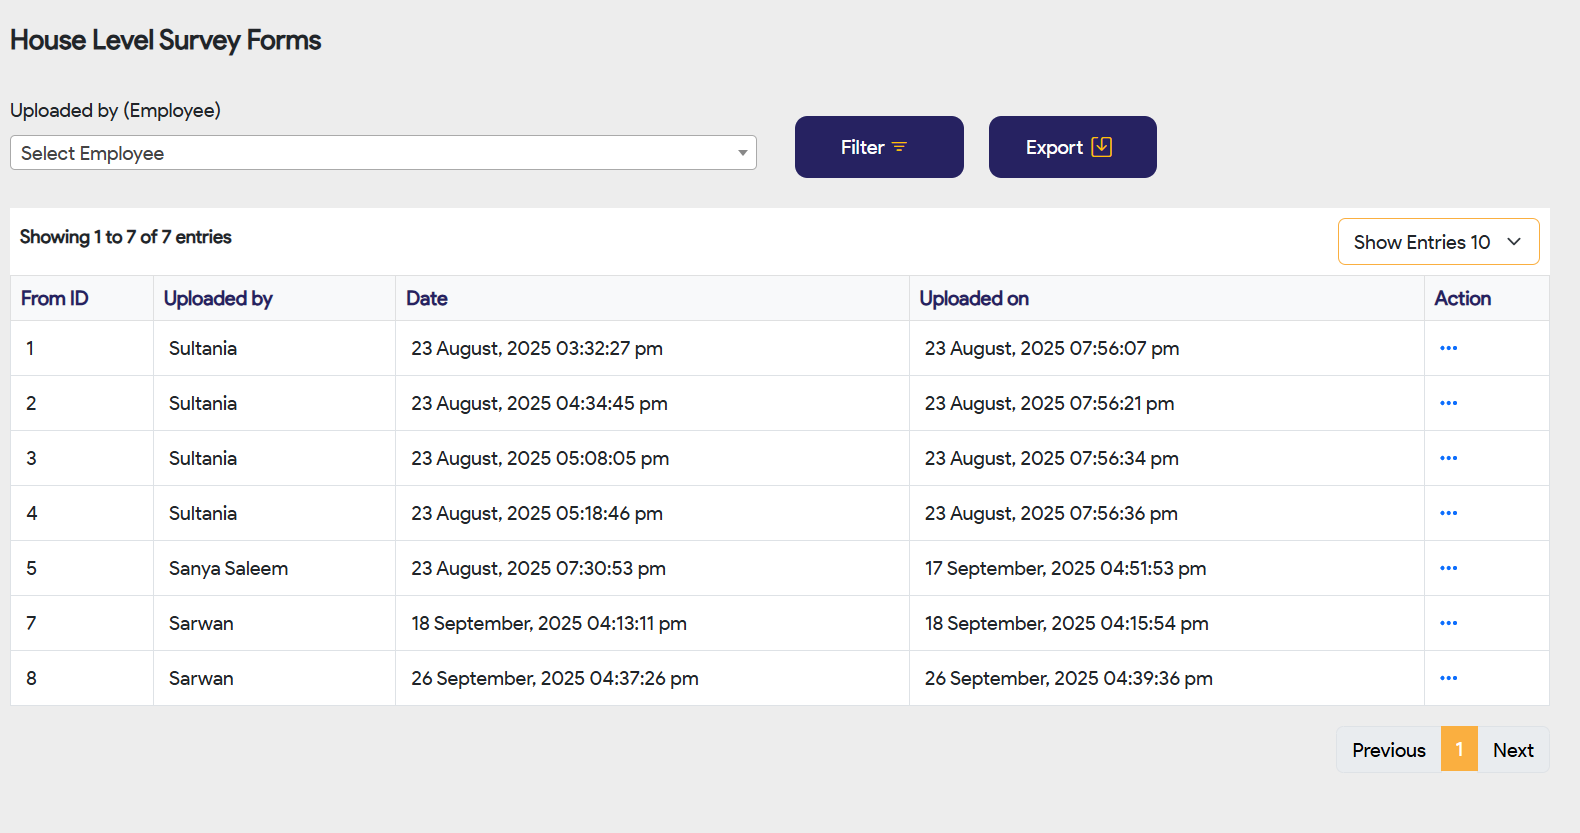Click the Select Employee dropdown arrow
This screenshot has width=1580, height=833.
click(x=742, y=153)
